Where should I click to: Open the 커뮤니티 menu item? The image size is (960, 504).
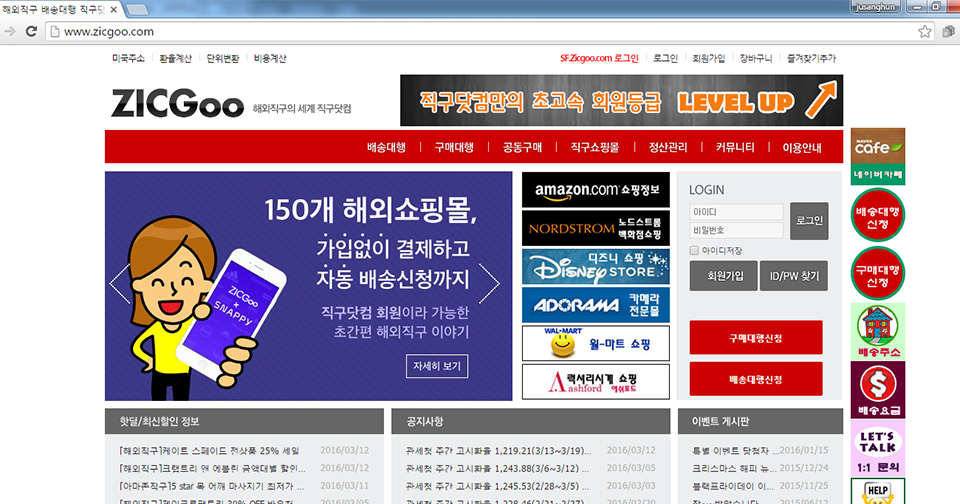coord(734,147)
